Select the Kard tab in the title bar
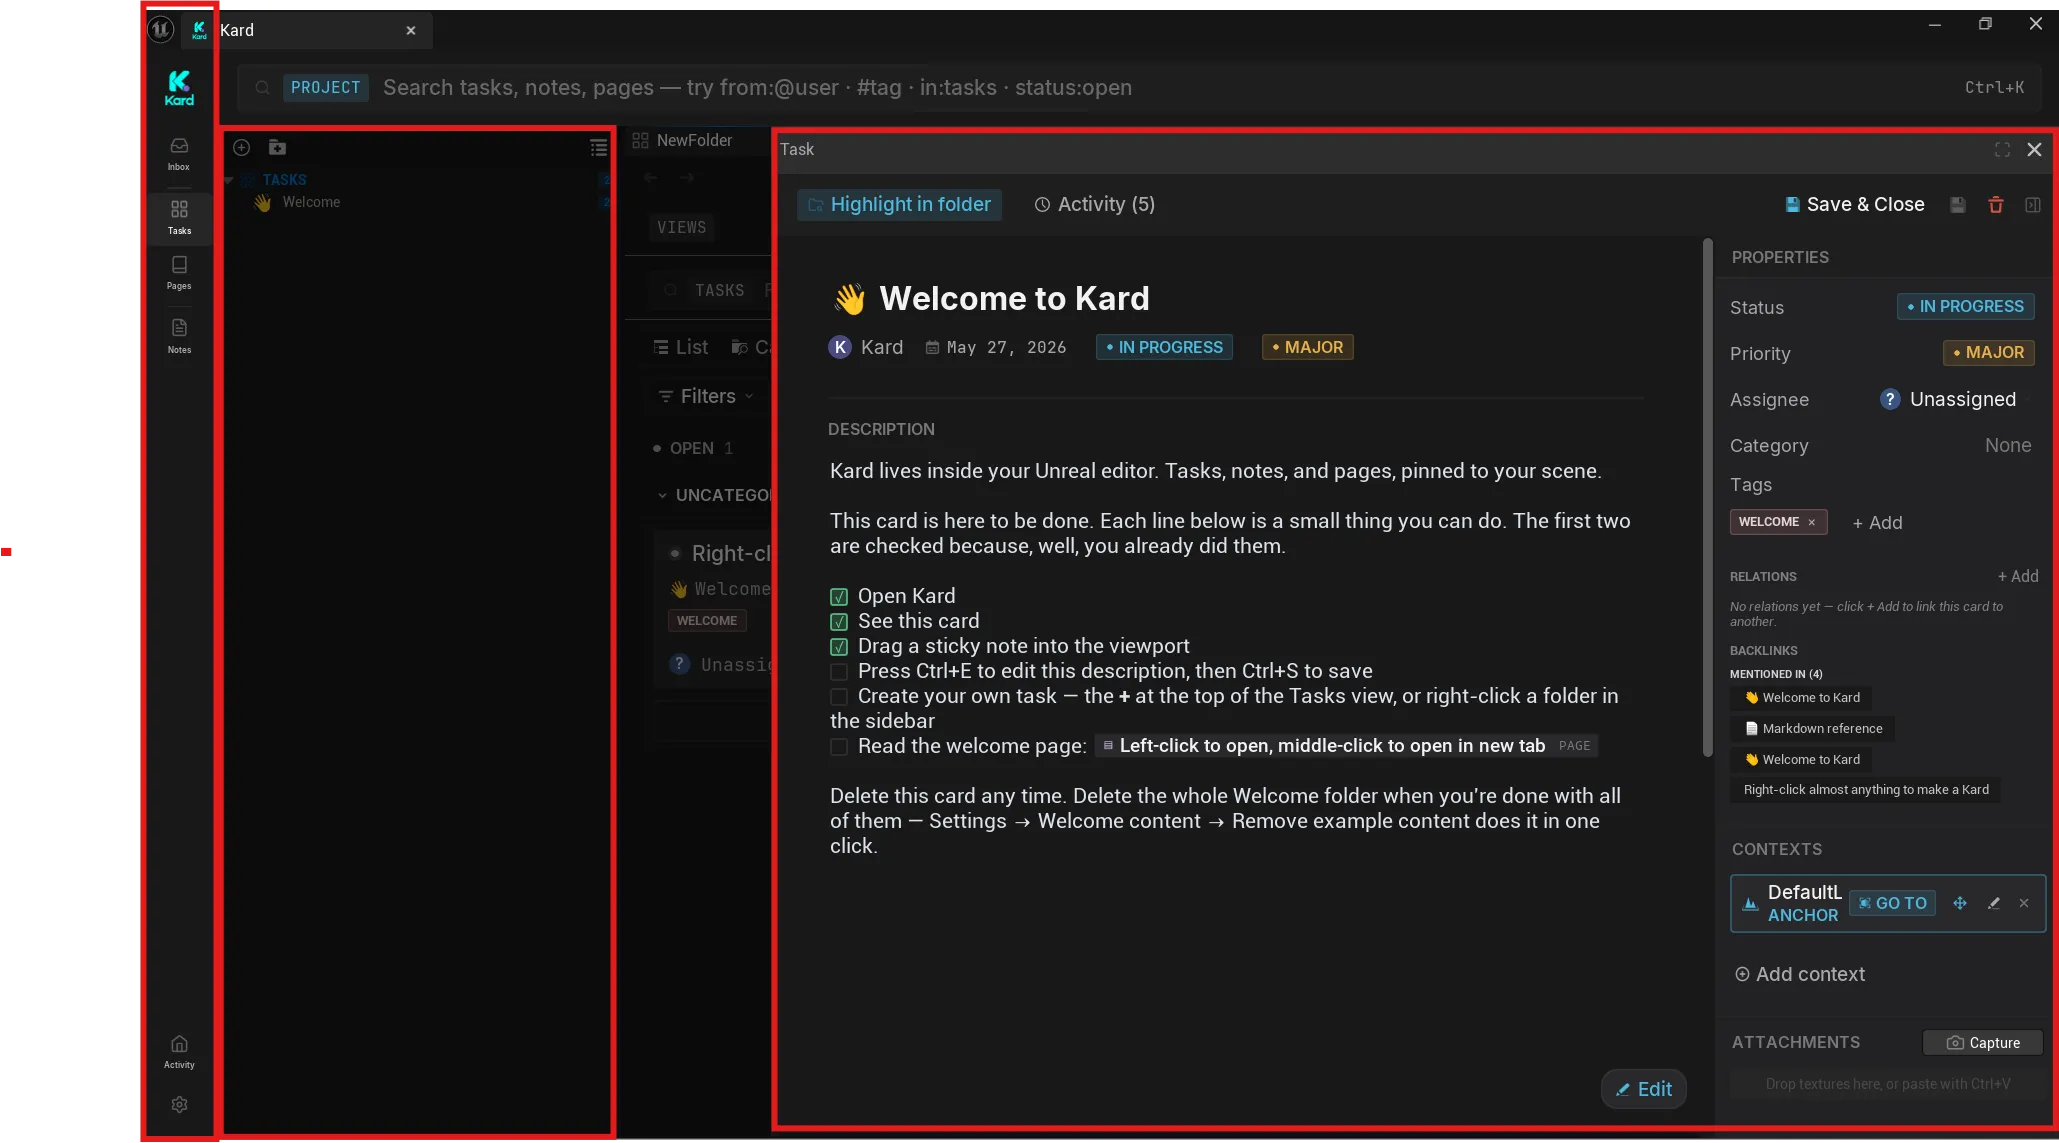This screenshot has width=2059, height=1143. point(306,31)
